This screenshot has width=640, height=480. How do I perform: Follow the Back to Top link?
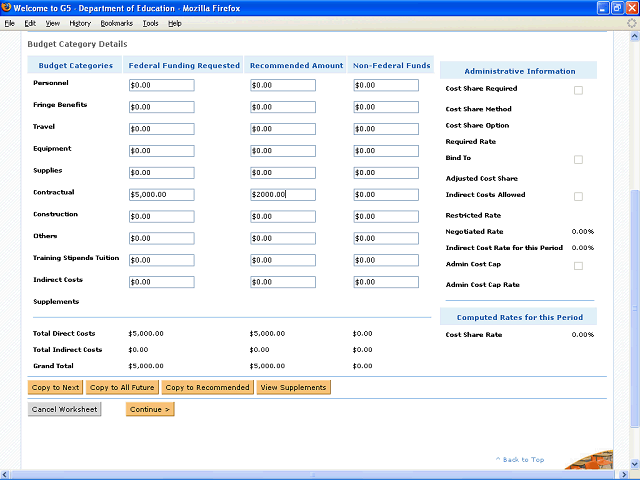[x=520, y=460]
